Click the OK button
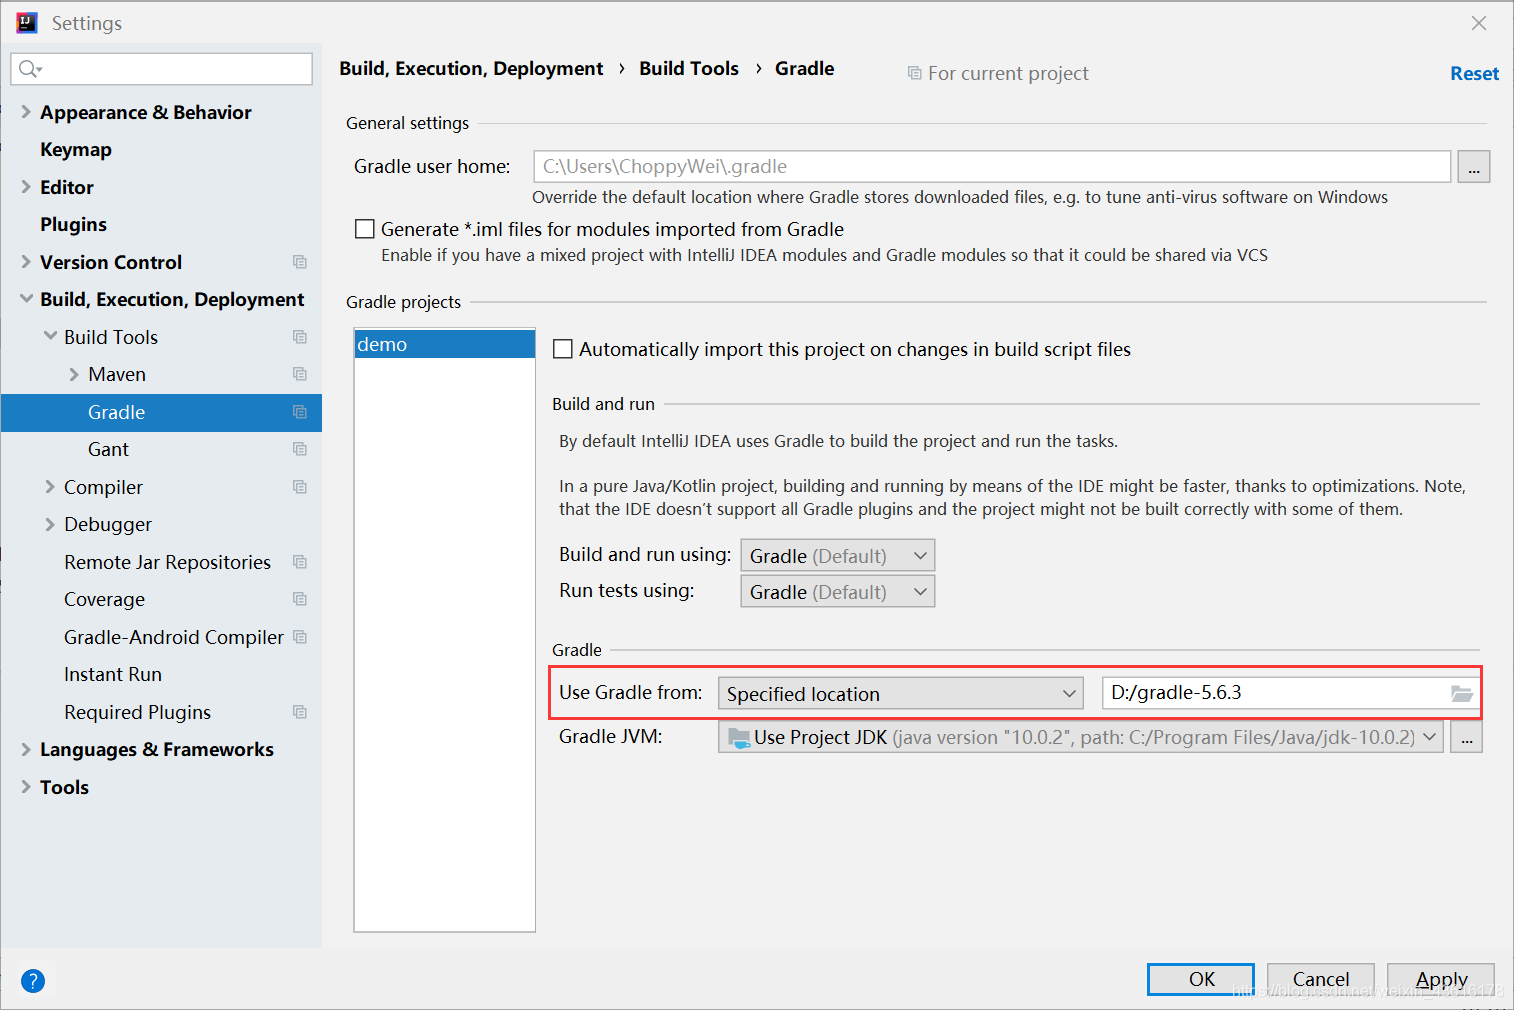Screen dimensions: 1514x1010 tap(1201, 979)
